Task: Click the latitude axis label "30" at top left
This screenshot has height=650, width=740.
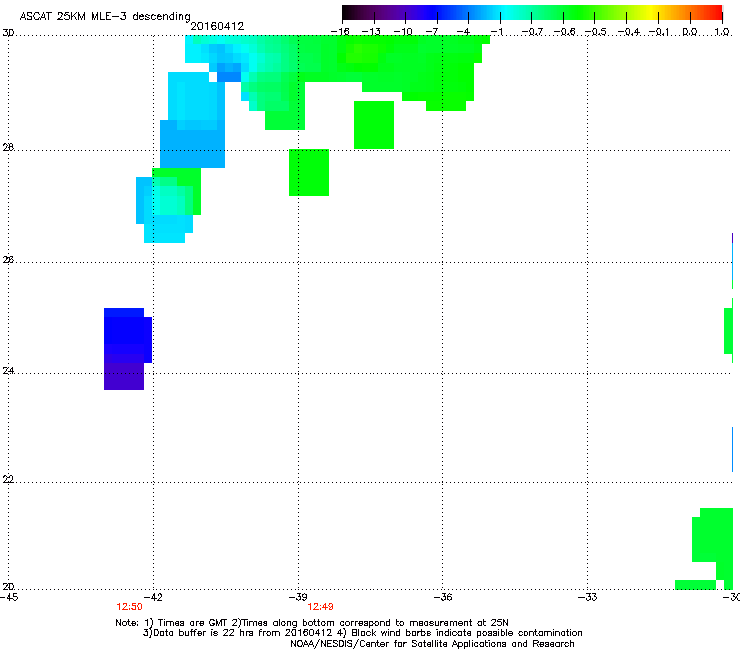Action: (8, 33)
